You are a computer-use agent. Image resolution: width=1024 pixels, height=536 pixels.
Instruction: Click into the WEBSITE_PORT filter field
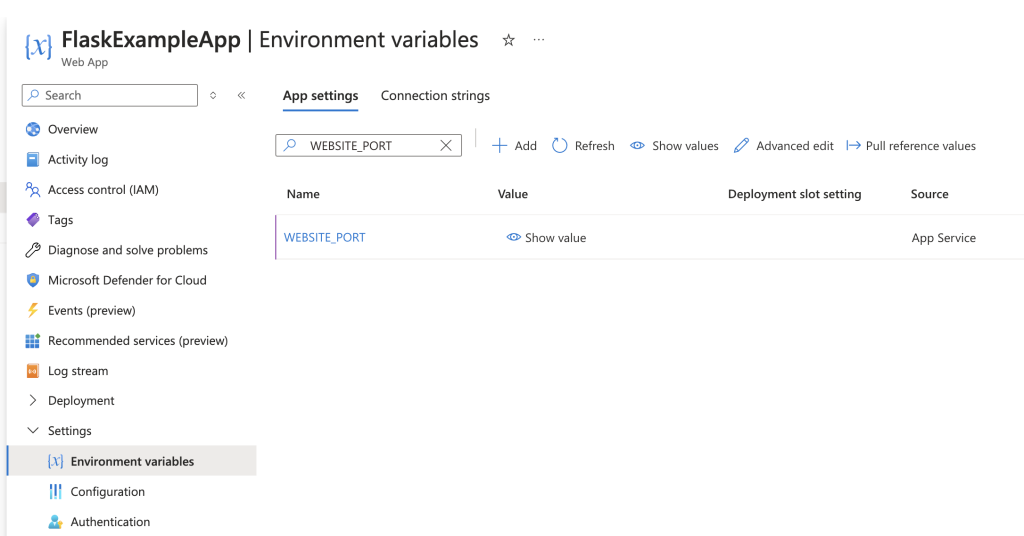click(368, 145)
